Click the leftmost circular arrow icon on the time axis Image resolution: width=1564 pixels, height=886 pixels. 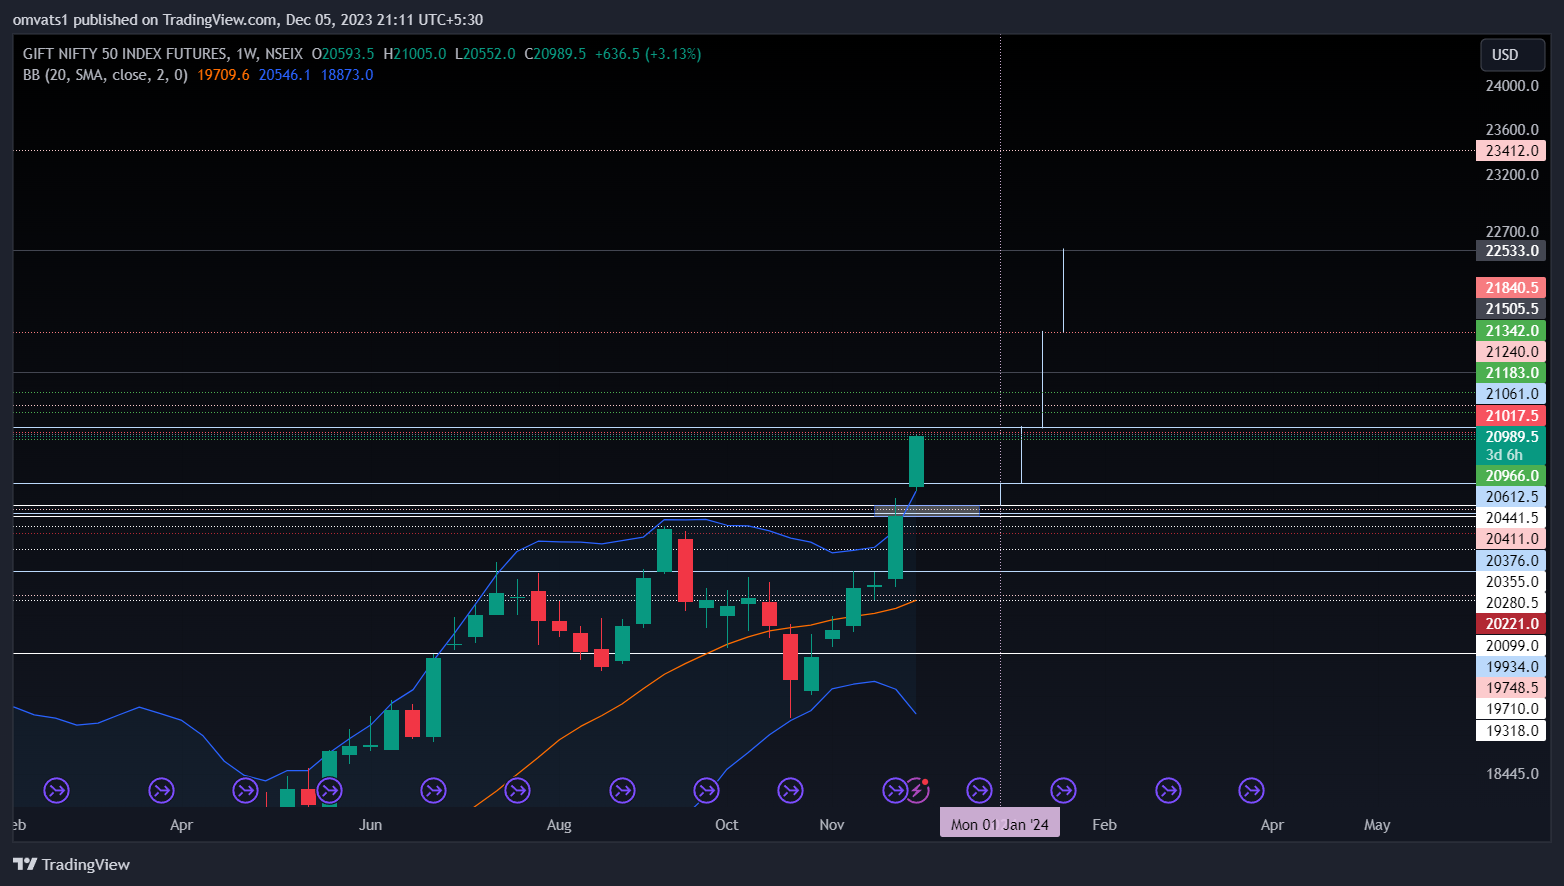56,791
